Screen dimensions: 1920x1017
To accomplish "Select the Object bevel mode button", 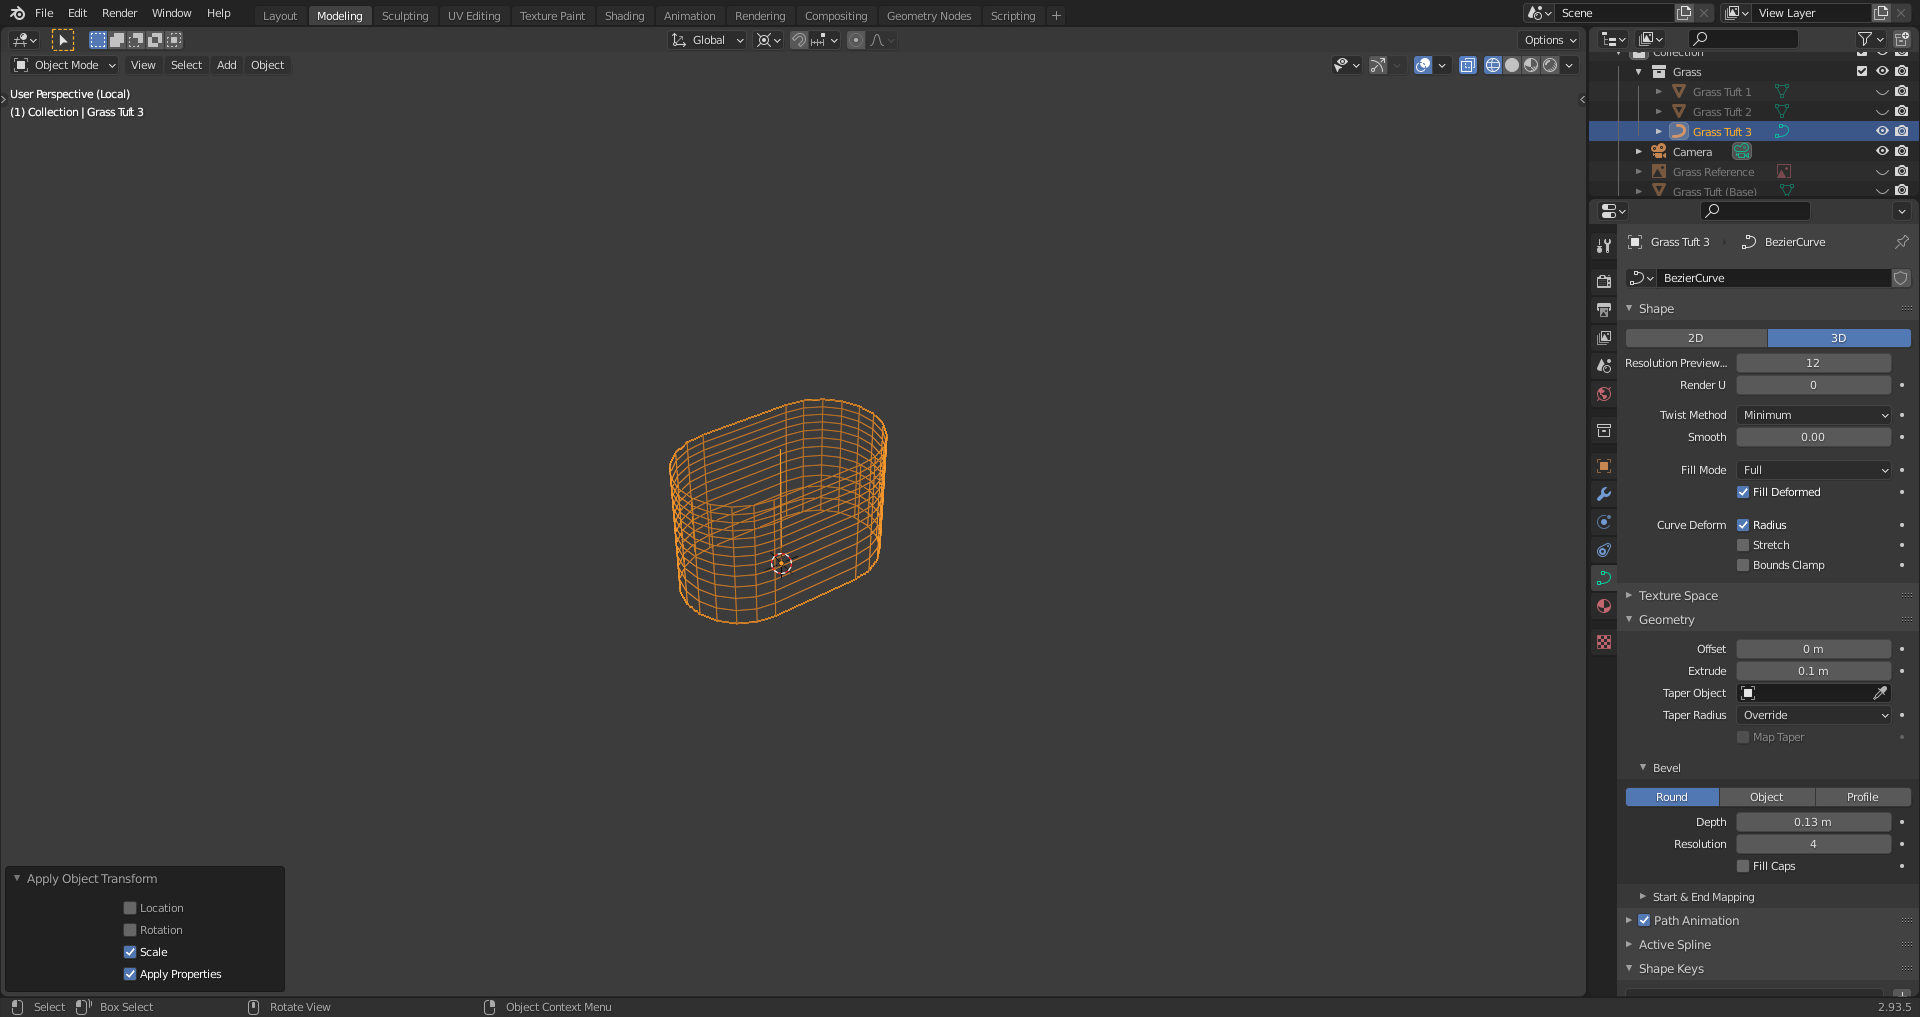I will (1766, 797).
